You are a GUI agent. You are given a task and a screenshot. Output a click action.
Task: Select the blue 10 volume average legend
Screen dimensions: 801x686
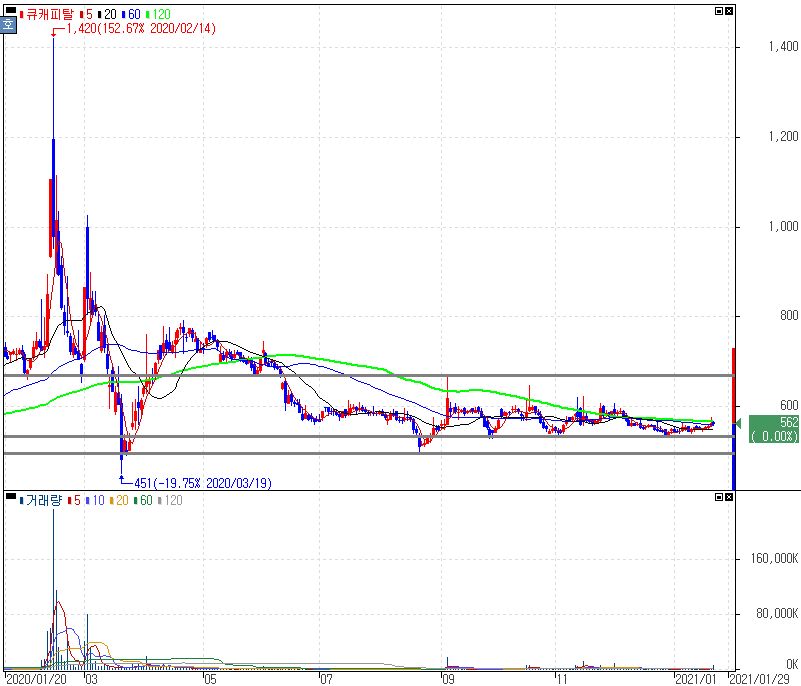tap(96, 500)
